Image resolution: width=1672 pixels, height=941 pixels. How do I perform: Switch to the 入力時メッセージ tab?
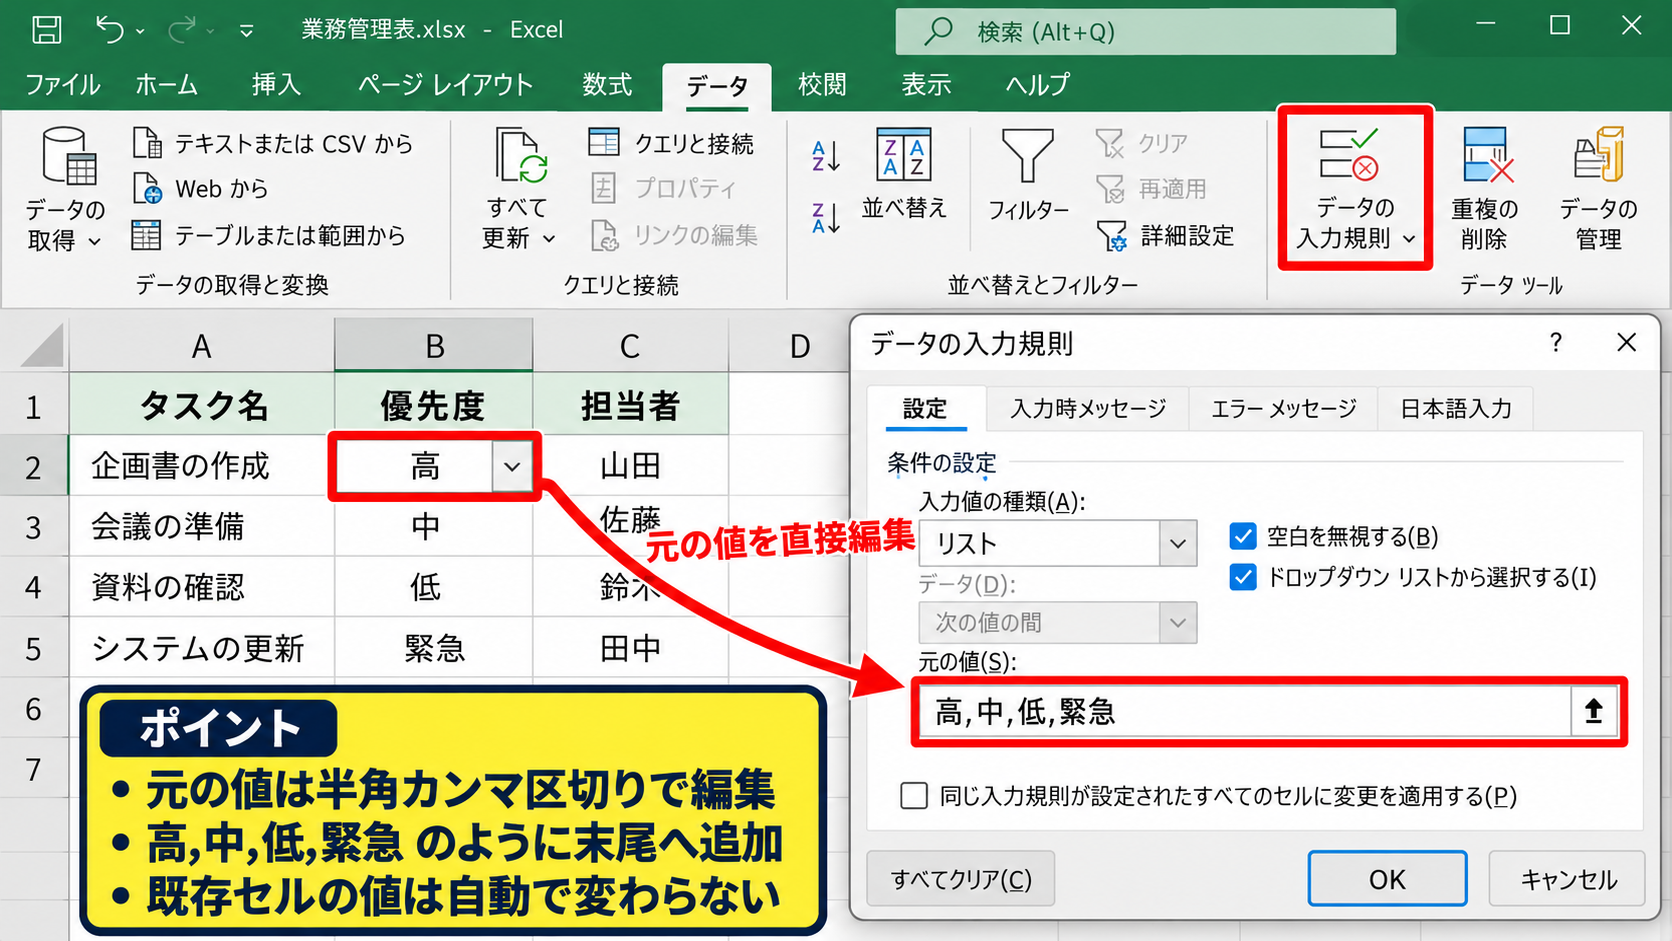[1088, 408]
